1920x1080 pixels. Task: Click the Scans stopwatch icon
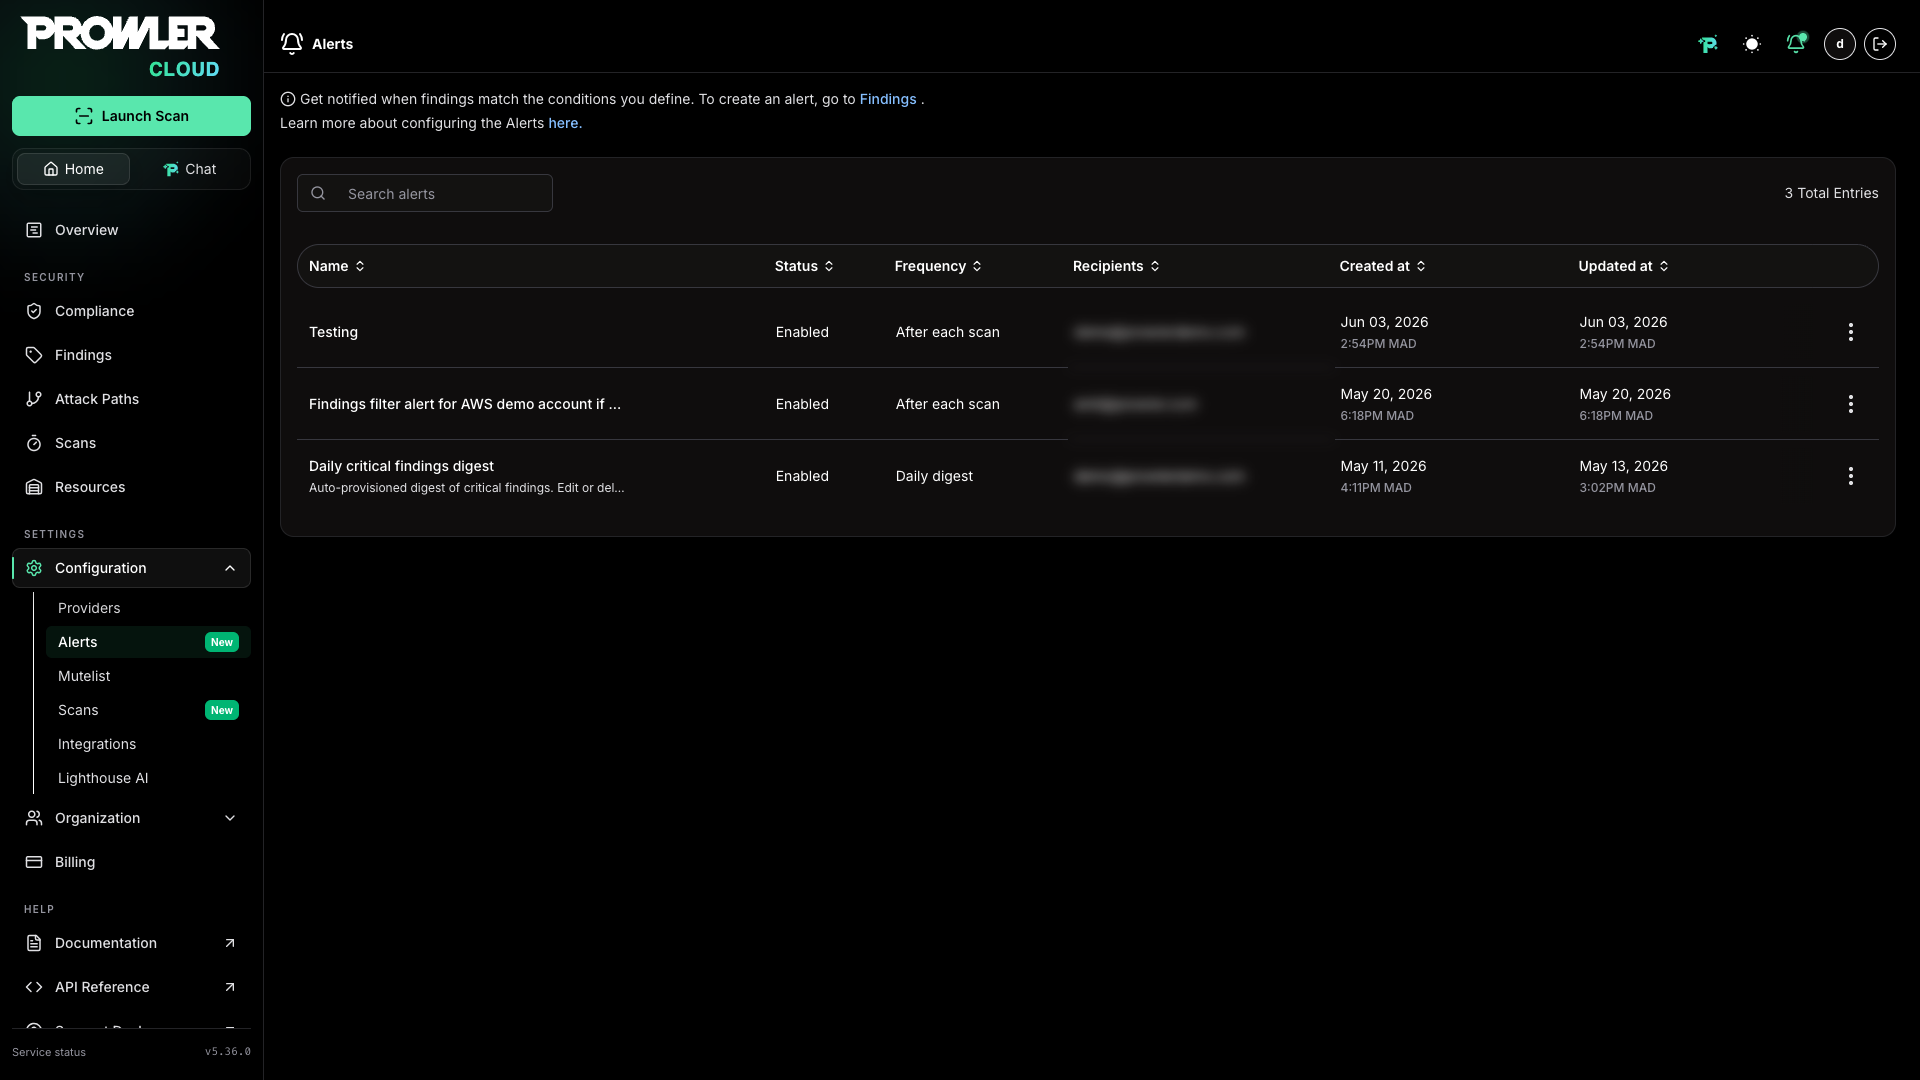34,443
